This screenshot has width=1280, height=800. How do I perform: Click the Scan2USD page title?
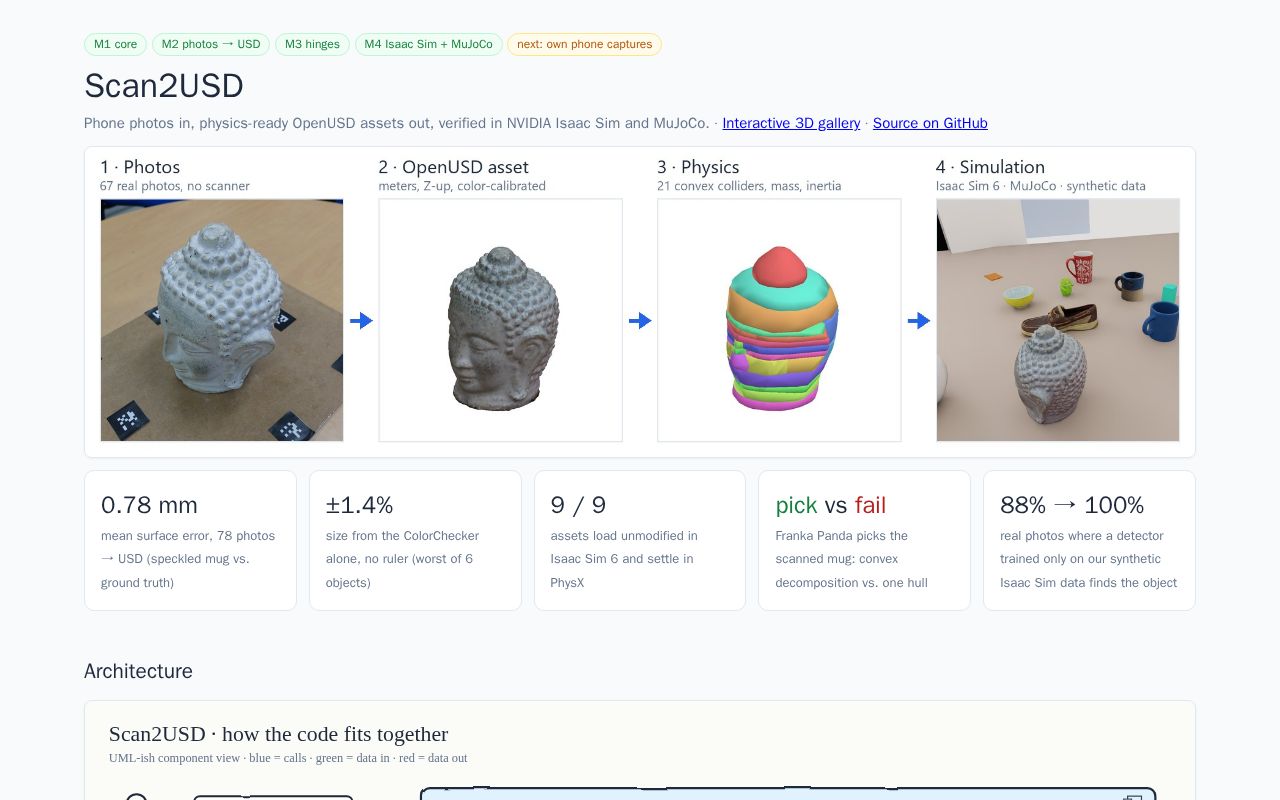pyautogui.click(x=164, y=86)
